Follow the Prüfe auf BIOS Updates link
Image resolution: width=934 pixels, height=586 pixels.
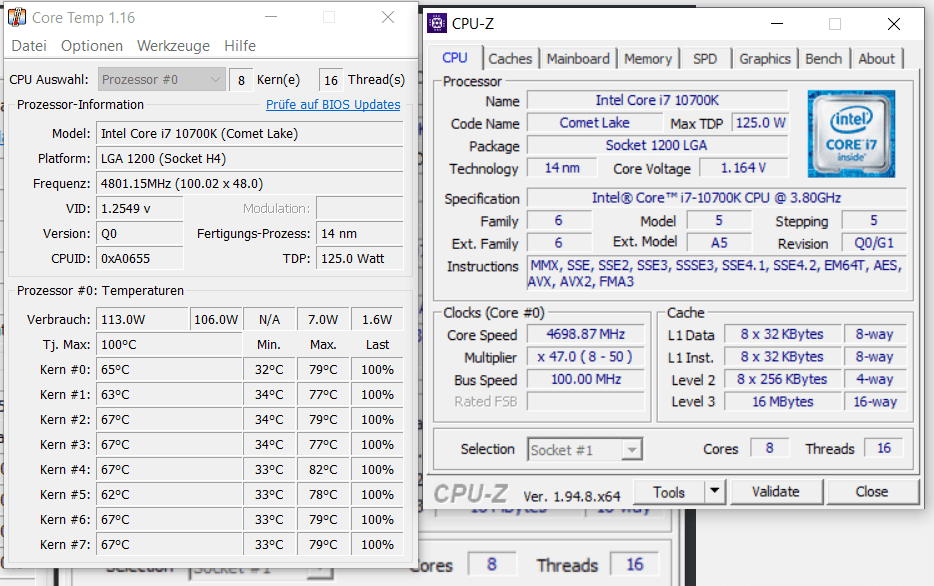[x=333, y=105]
